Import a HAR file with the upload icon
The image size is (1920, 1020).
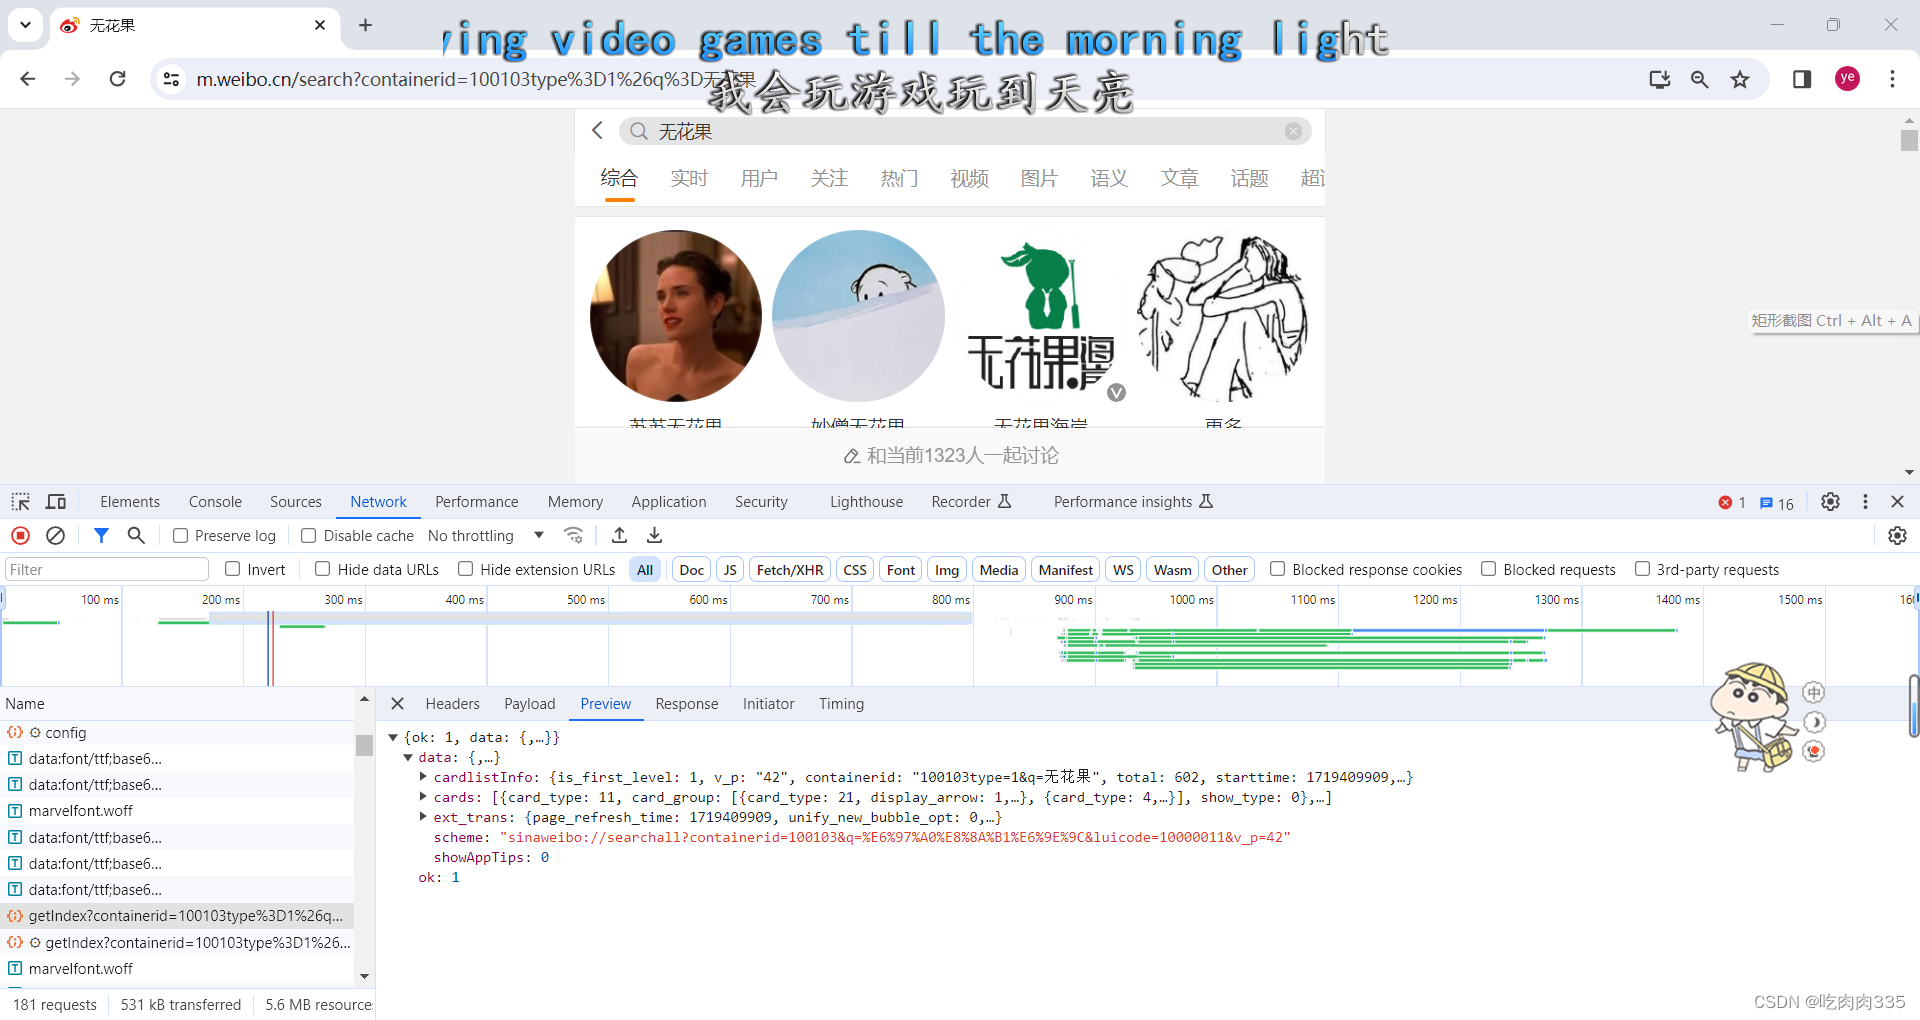click(619, 536)
